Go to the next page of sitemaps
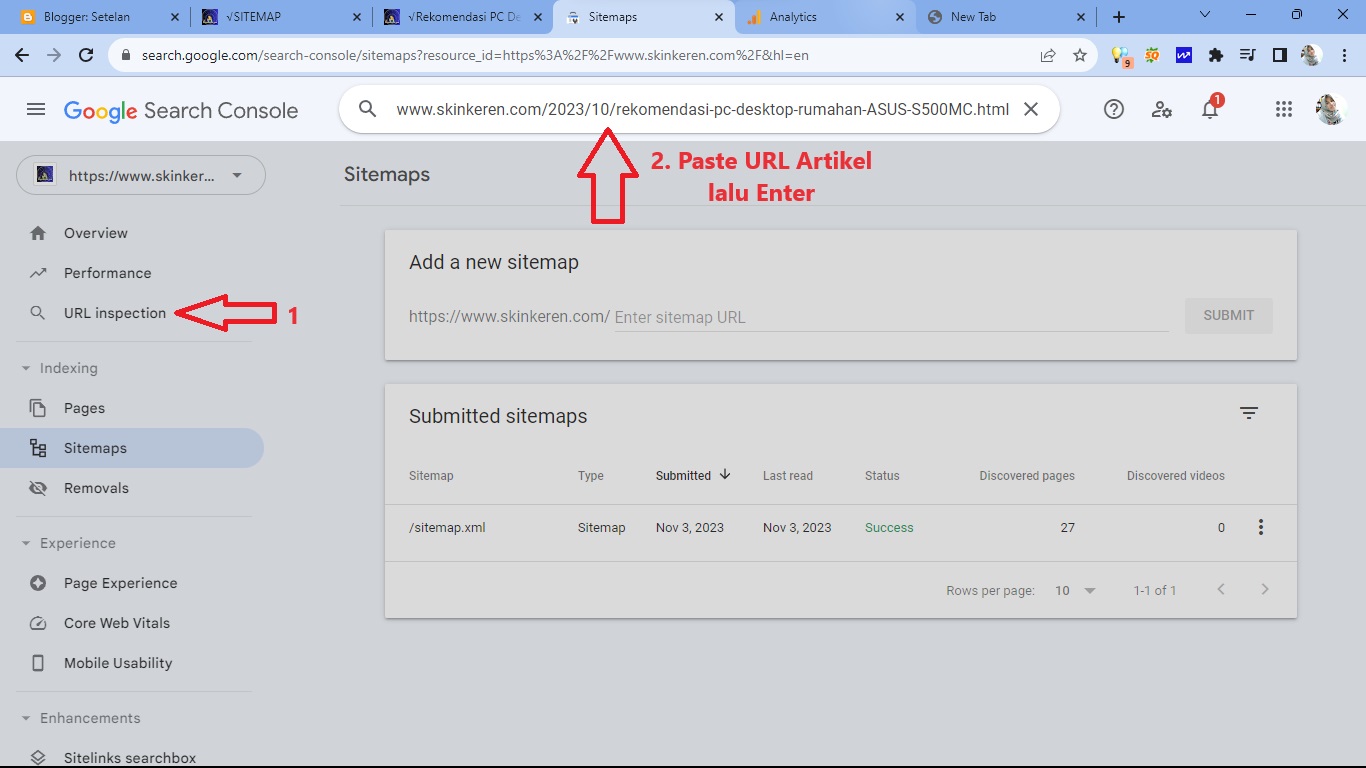1366x768 pixels. click(1265, 590)
